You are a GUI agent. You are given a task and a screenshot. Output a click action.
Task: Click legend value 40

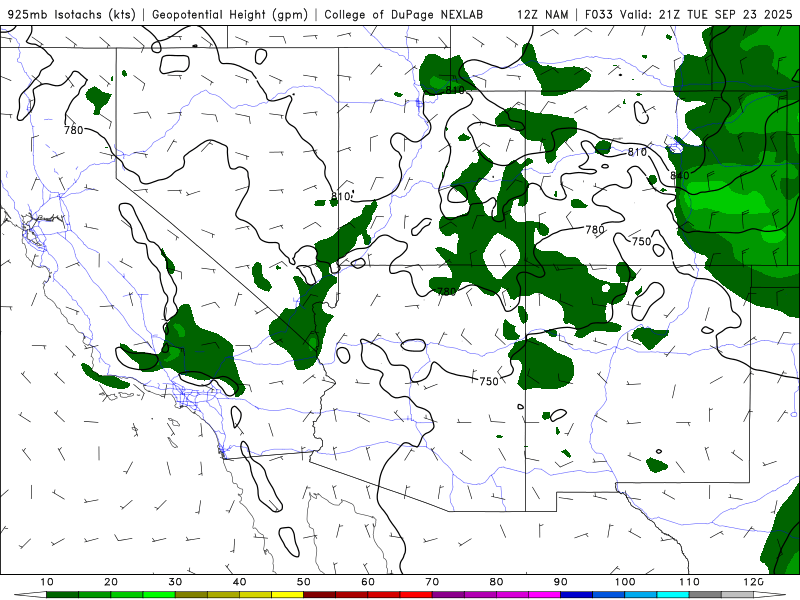coord(239,582)
